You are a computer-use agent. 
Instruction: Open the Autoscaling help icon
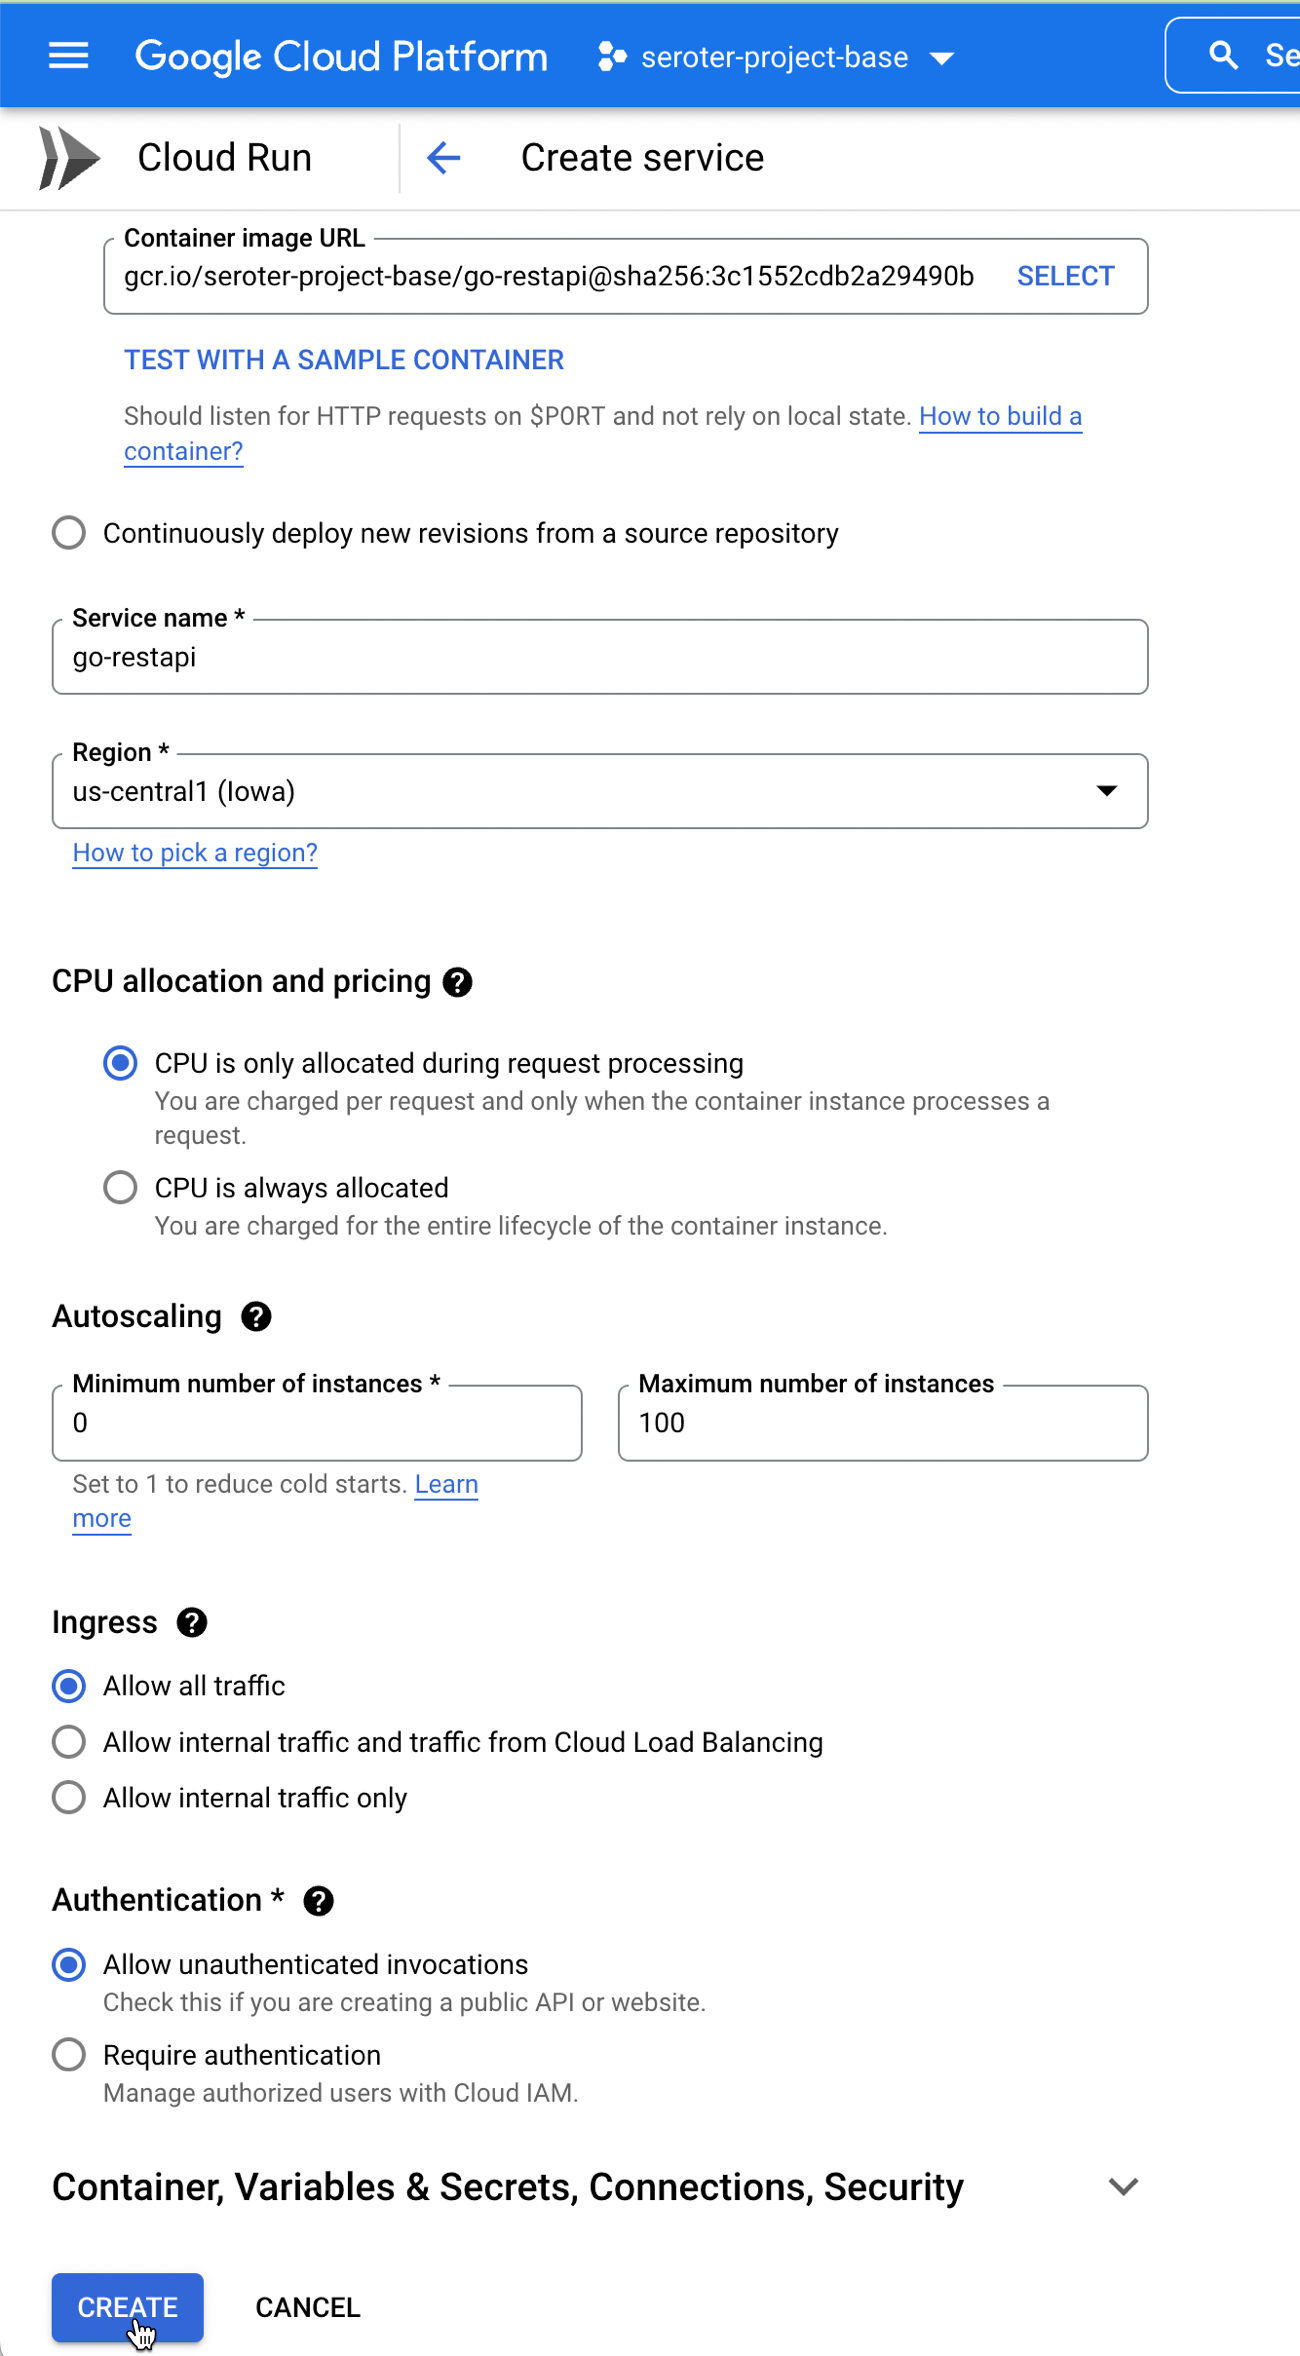click(x=256, y=1317)
